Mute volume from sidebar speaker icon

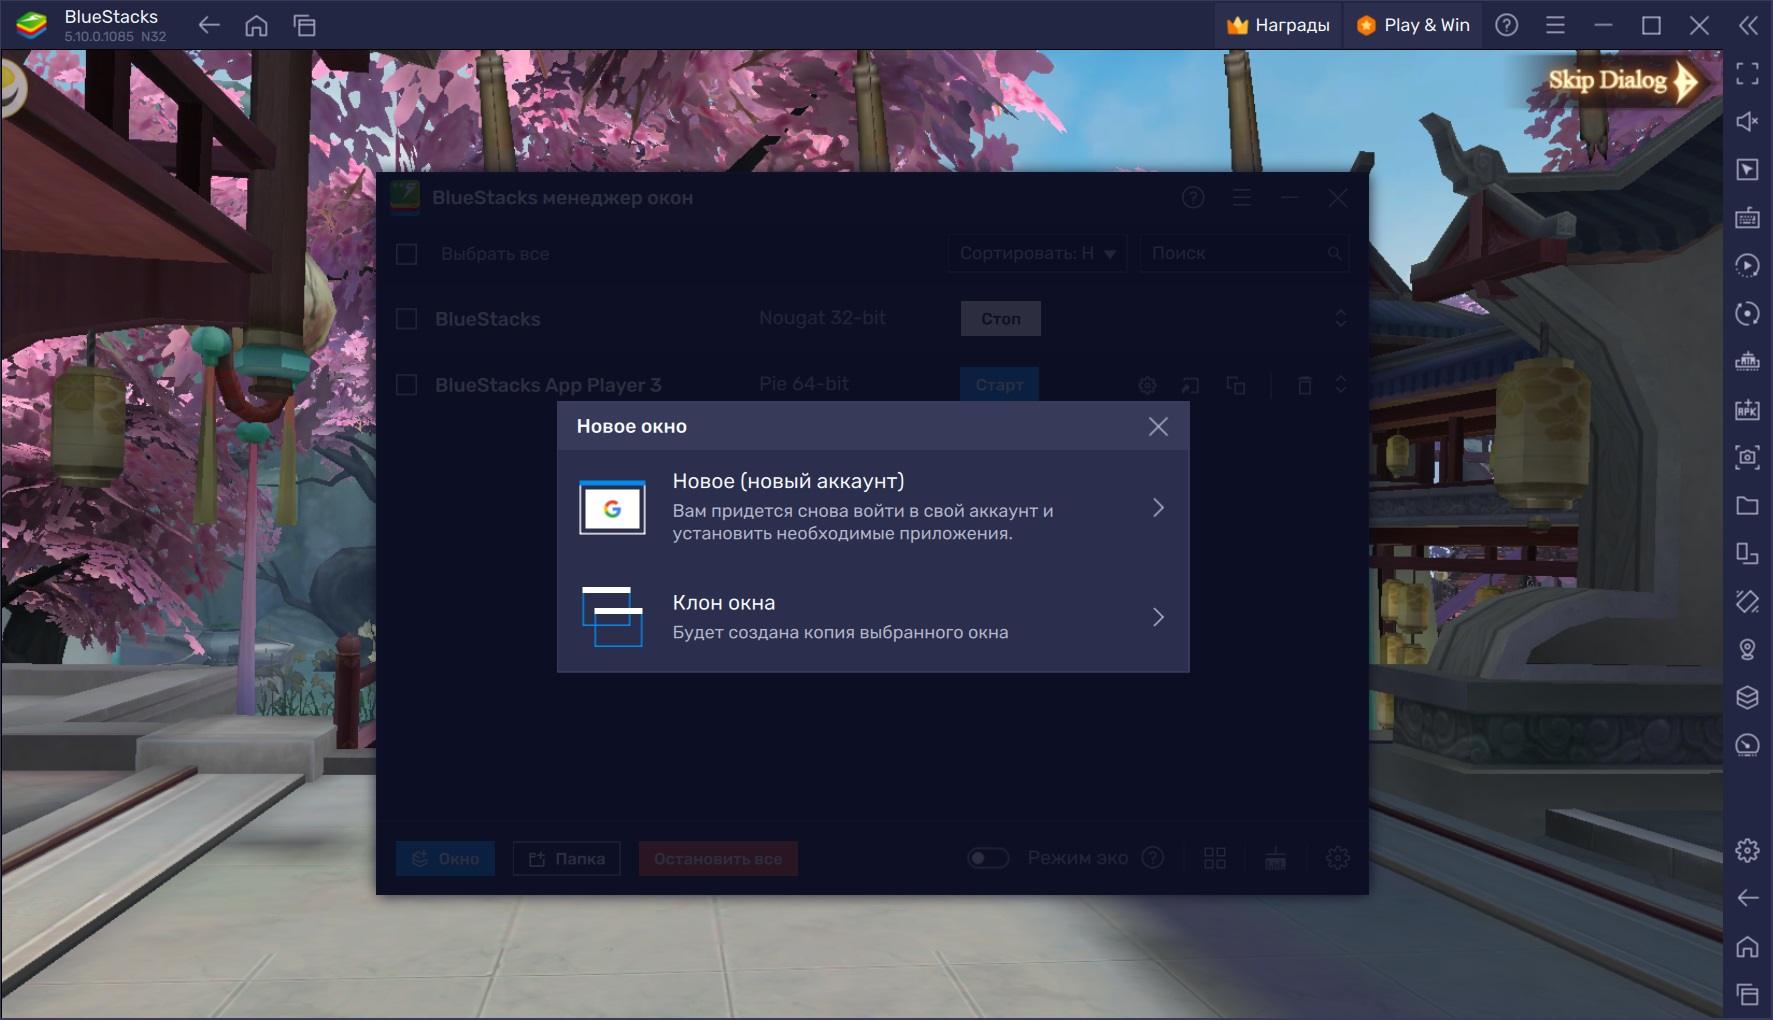pyautogui.click(x=1747, y=121)
